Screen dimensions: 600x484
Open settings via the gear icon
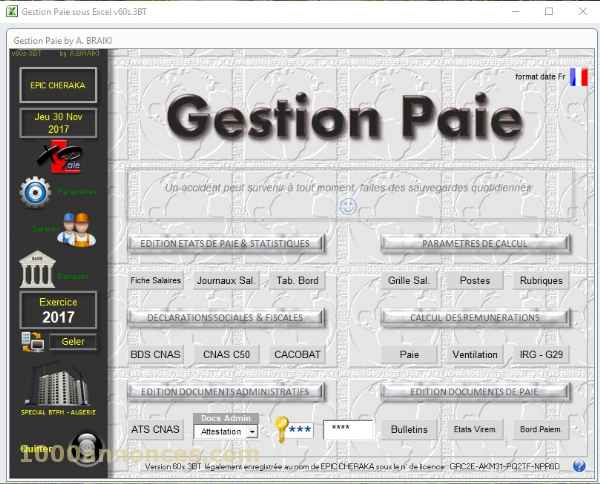(x=35, y=192)
